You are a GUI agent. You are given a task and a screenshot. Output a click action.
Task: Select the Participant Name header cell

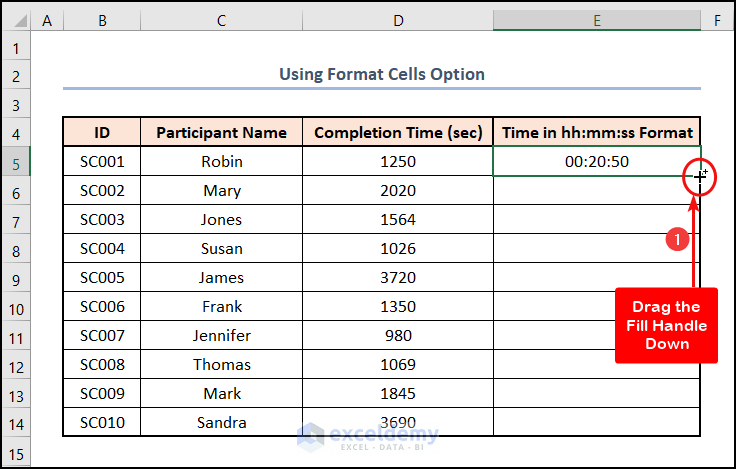(221, 132)
